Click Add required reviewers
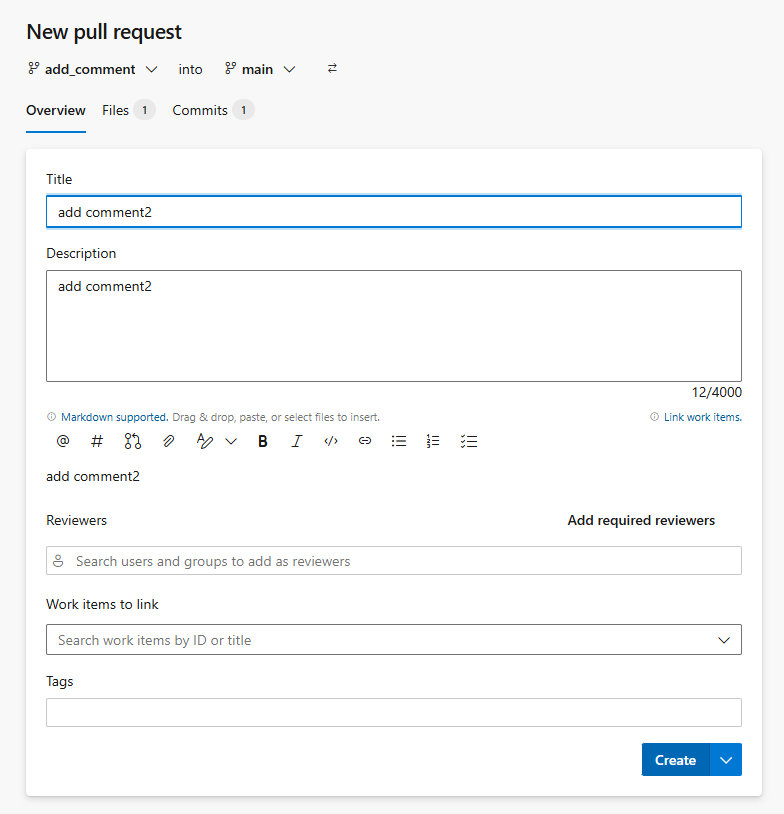The width and height of the screenshot is (784, 814). coord(641,520)
